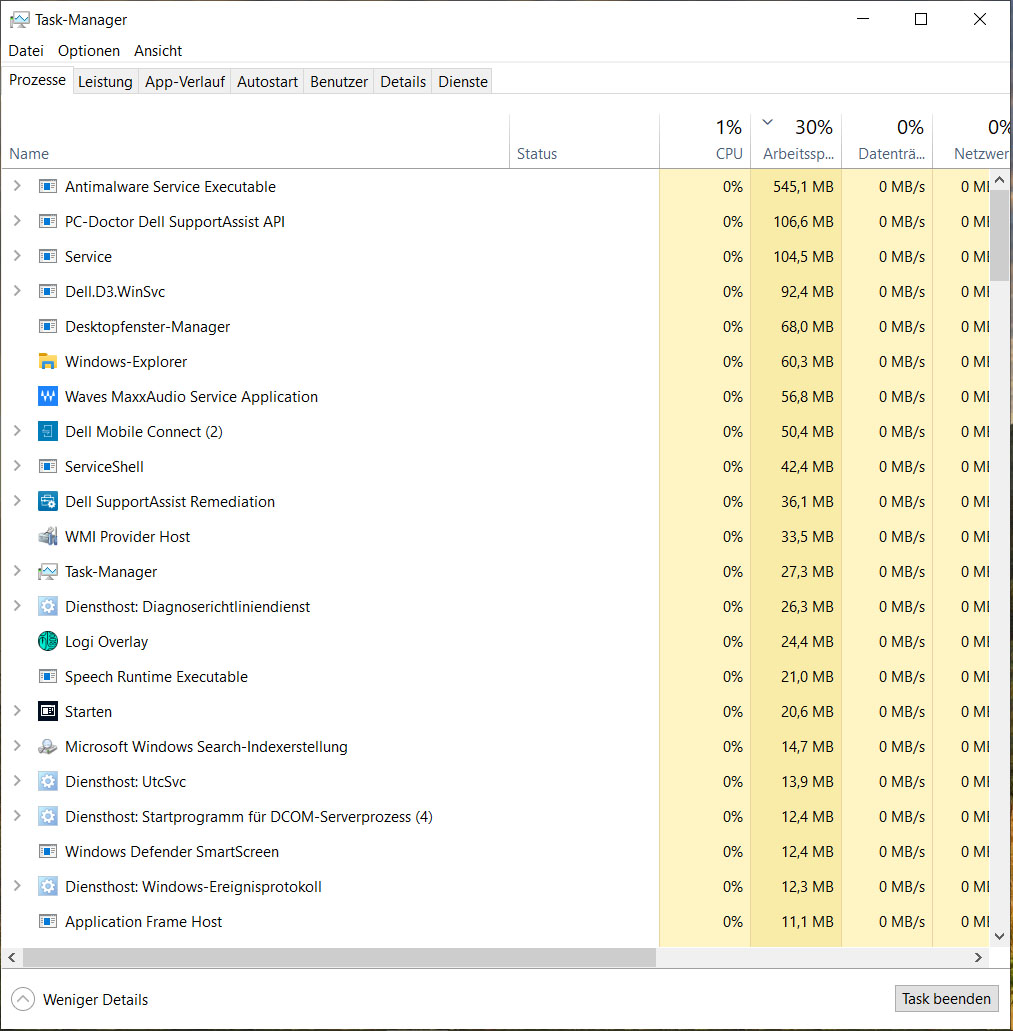Expand the ServiceShell process

point(18,466)
